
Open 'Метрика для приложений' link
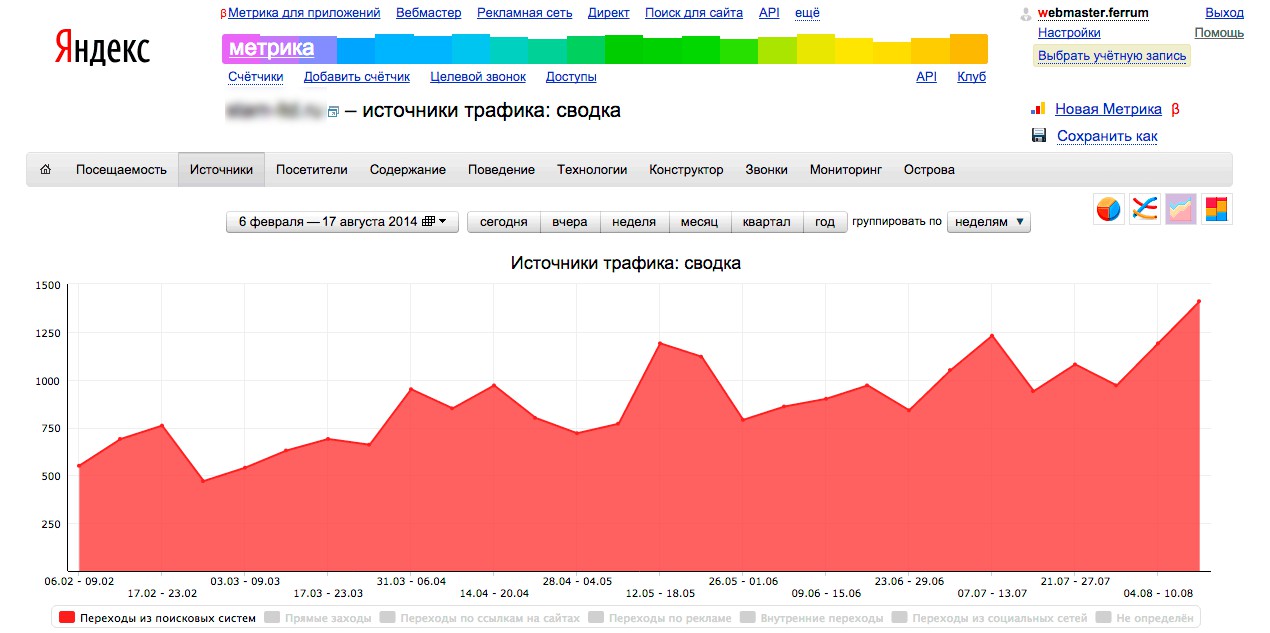point(304,13)
